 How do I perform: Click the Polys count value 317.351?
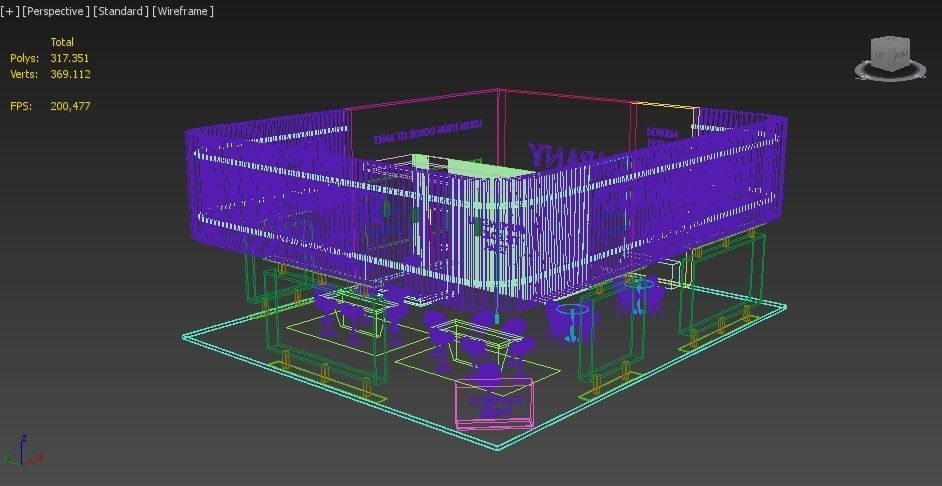(x=70, y=58)
